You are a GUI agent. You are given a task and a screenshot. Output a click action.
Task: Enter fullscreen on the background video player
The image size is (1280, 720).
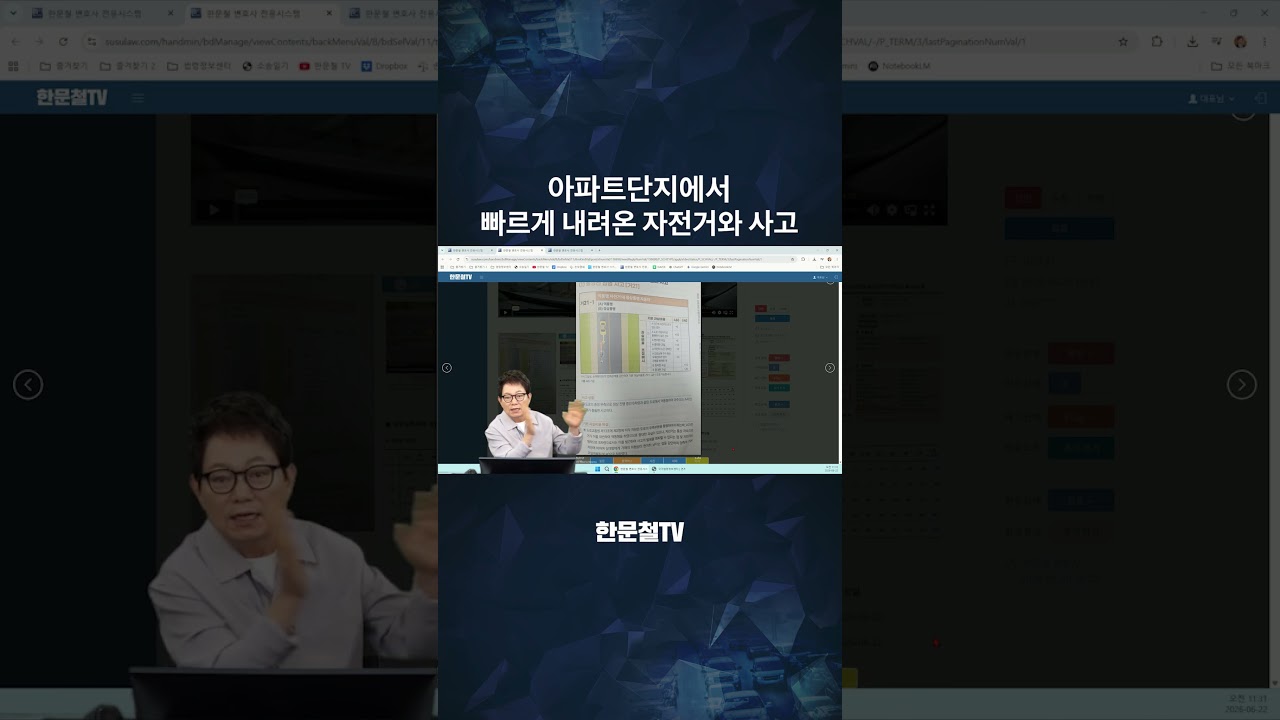[930, 210]
